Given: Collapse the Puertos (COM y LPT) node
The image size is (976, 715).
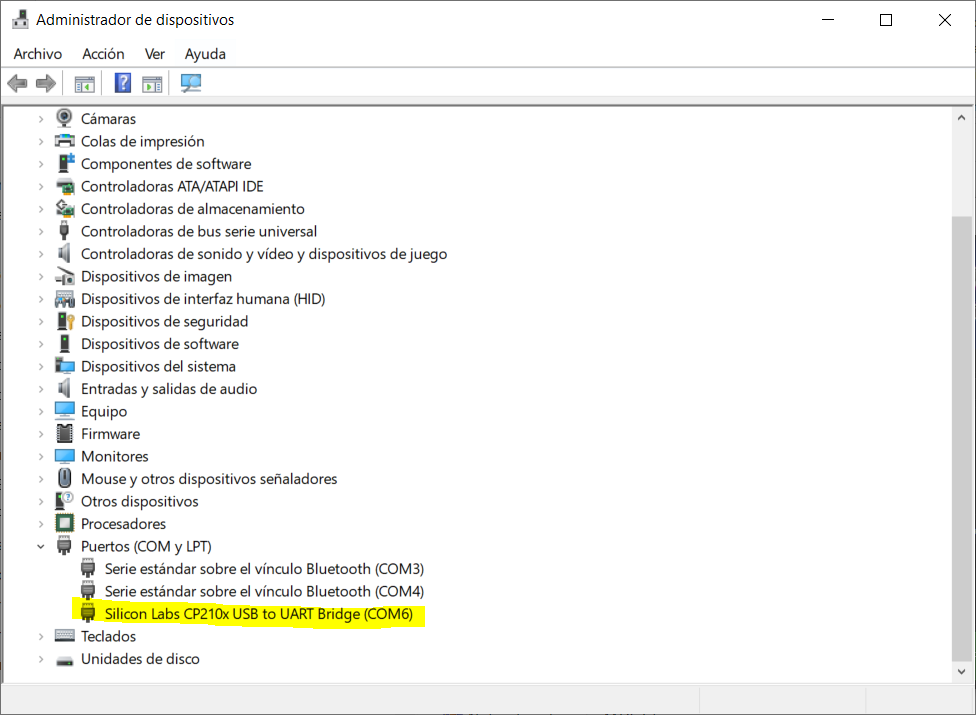Looking at the screenshot, I should point(41,546).
